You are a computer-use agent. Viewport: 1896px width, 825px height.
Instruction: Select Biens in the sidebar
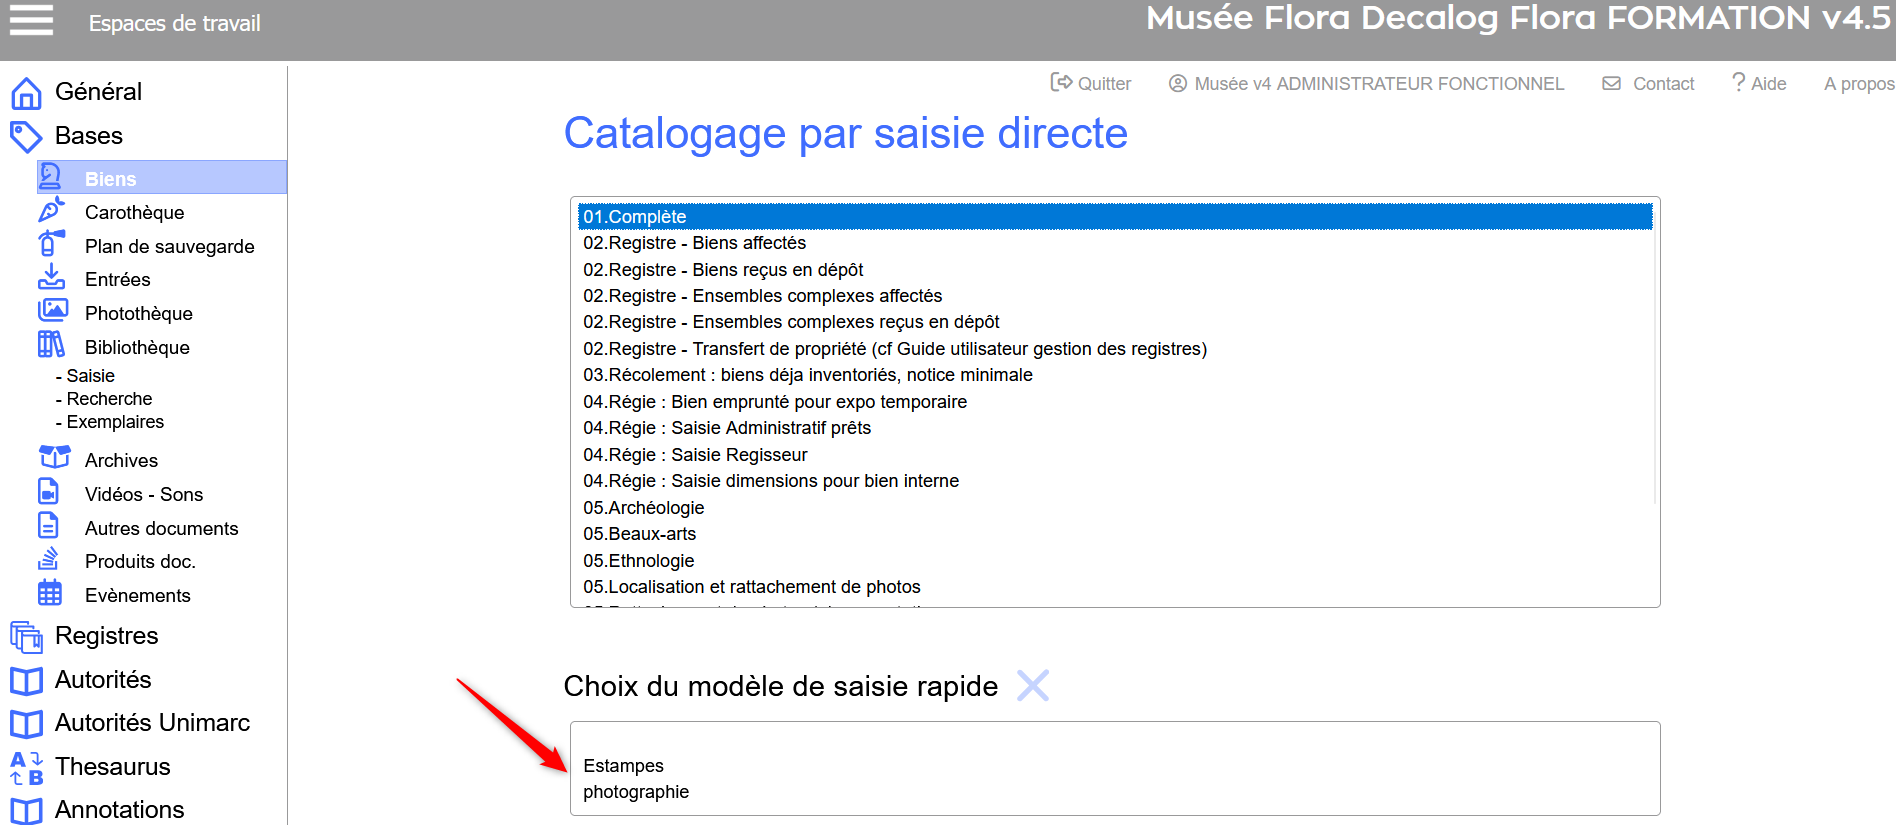(110, 179)
